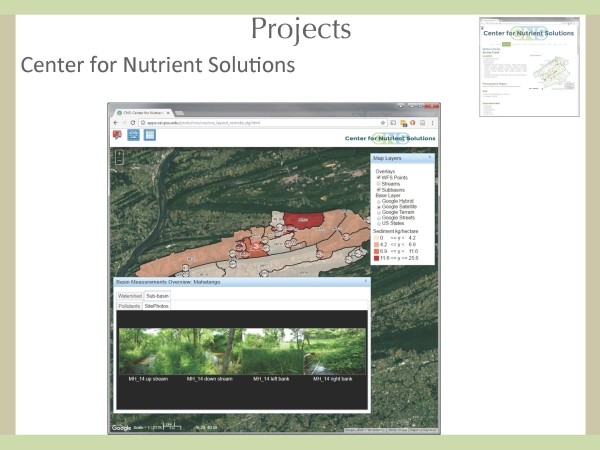
Task: Toggle the Subbasins overlay checkbox
Action: pyautogui.click(x=379, y=190)
